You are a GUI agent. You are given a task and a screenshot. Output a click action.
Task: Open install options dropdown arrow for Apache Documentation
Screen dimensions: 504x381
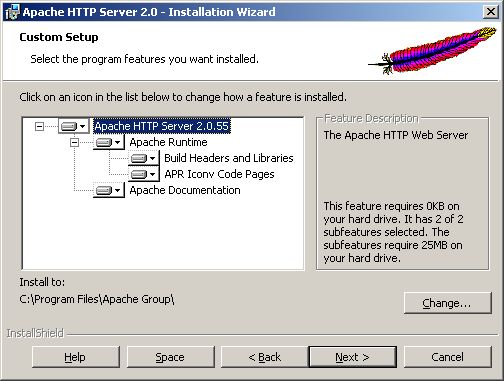click(x=117, y=191)
